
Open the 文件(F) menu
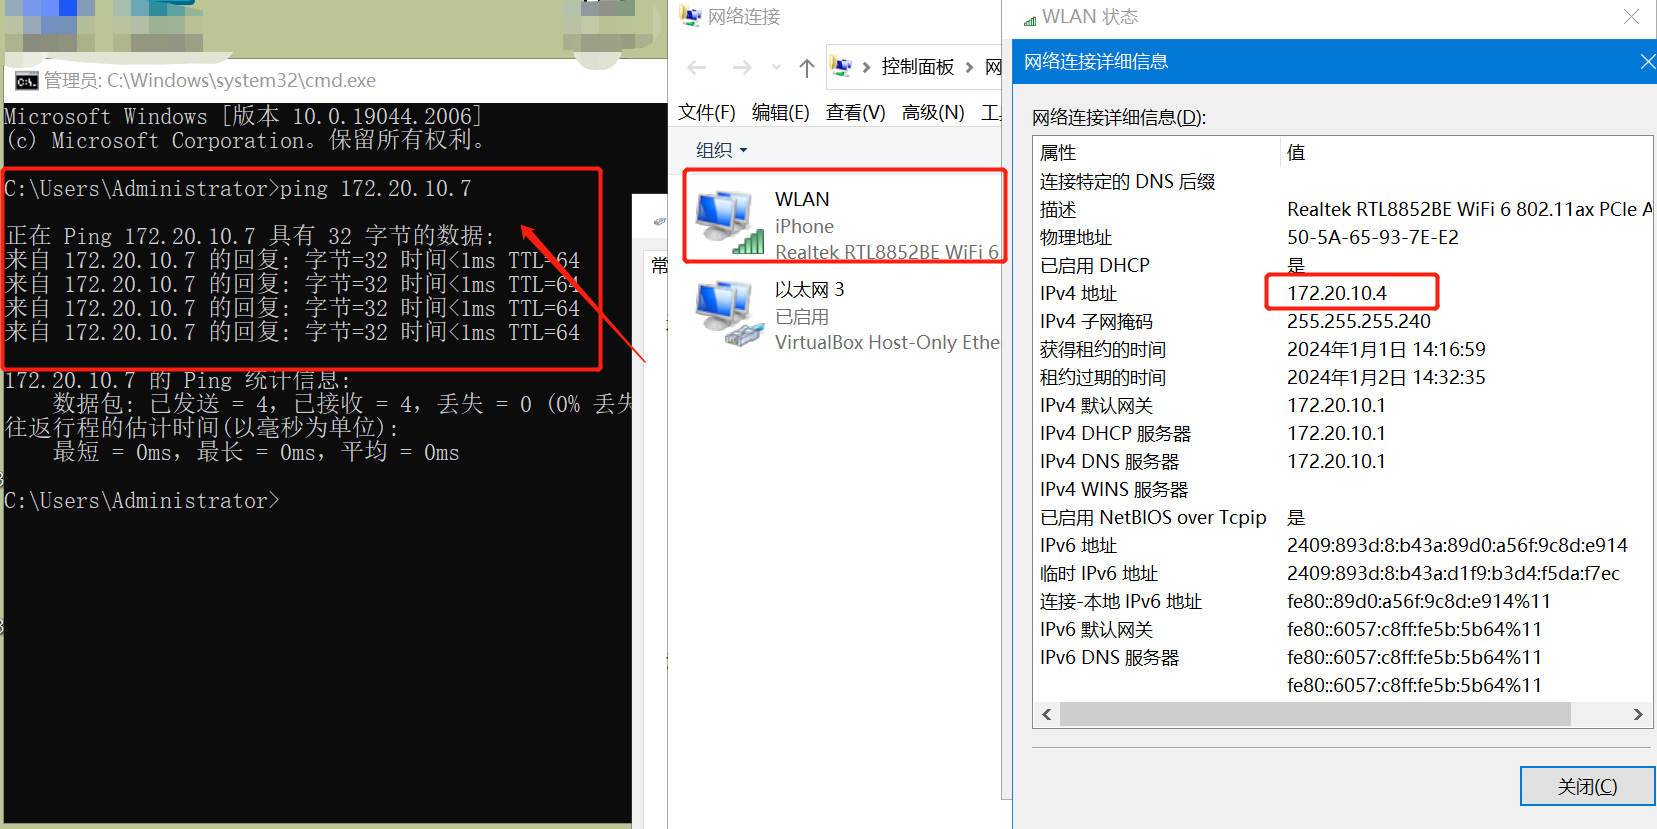click(x=706, y=112)
